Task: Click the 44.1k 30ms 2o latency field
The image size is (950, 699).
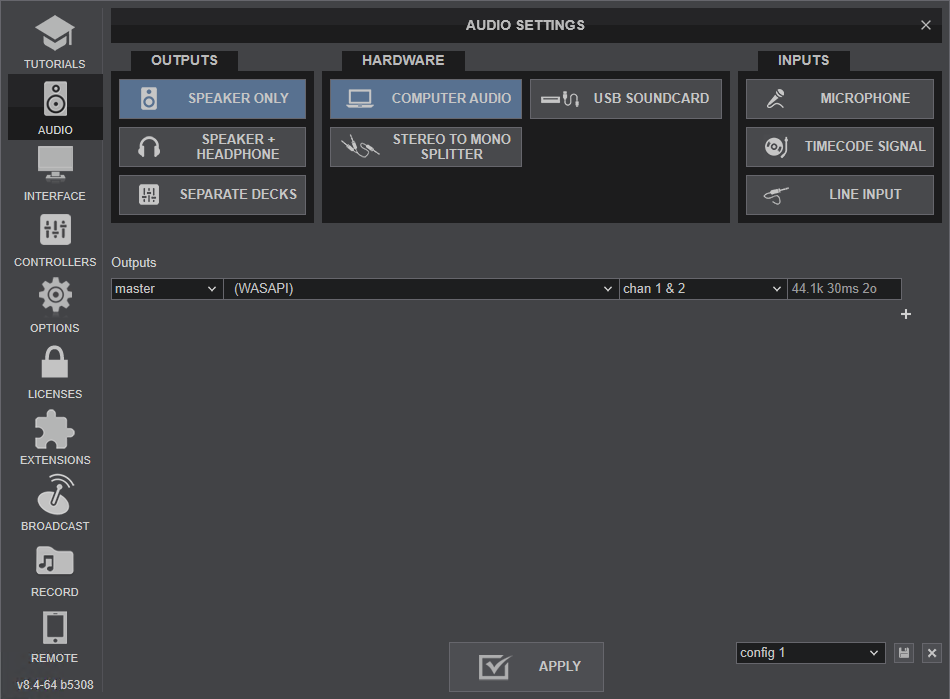Action: point(845,289)
